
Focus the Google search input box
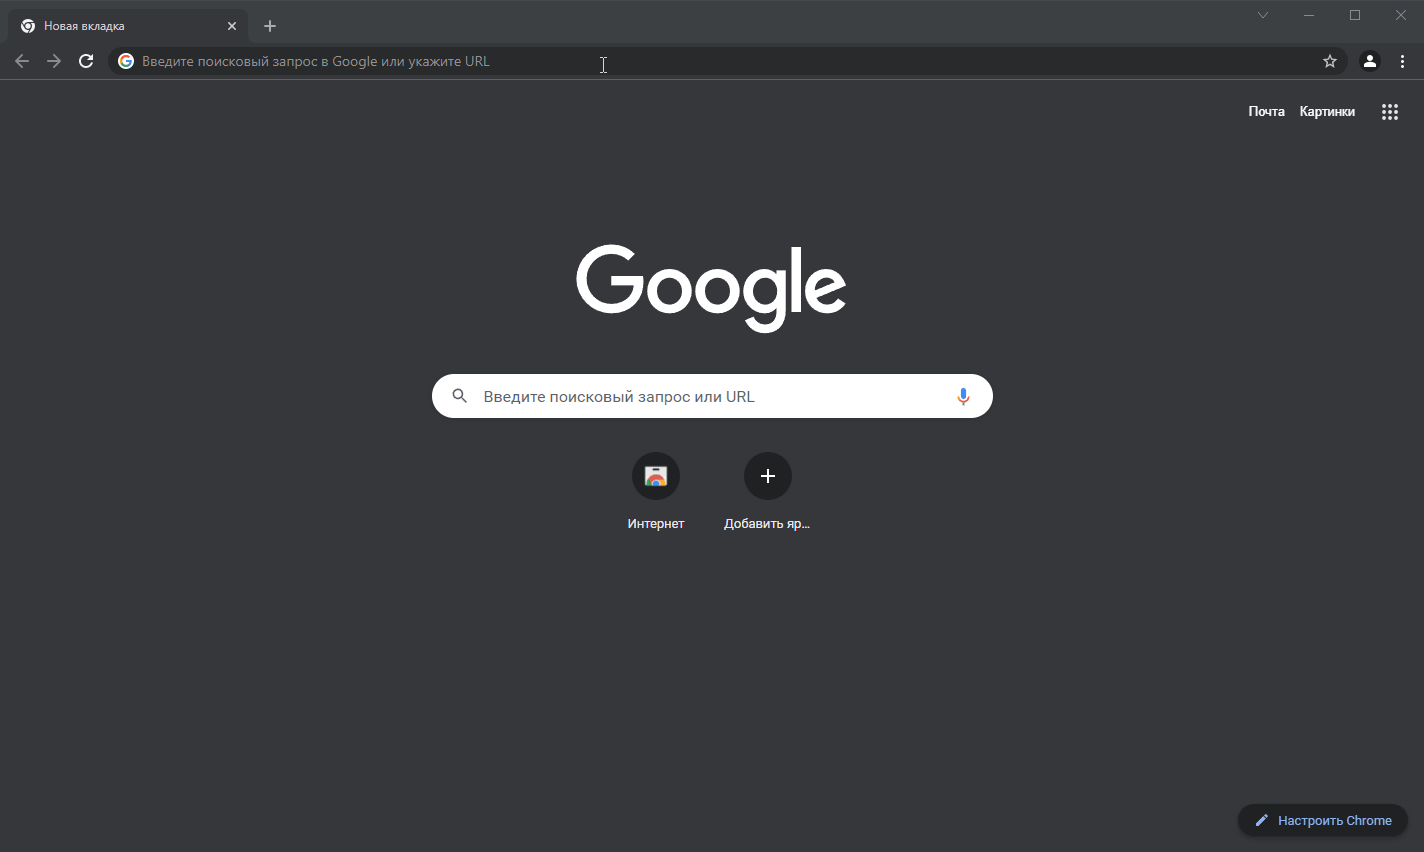712,396
